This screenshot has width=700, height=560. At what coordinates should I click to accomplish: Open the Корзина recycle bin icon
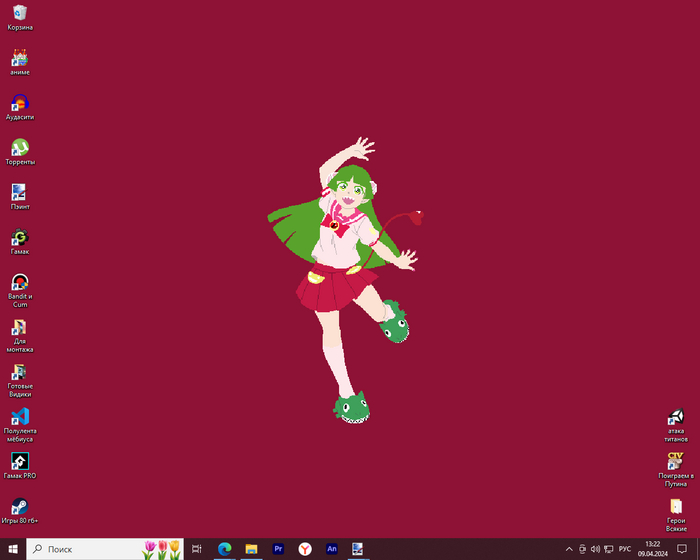(20, 13)
